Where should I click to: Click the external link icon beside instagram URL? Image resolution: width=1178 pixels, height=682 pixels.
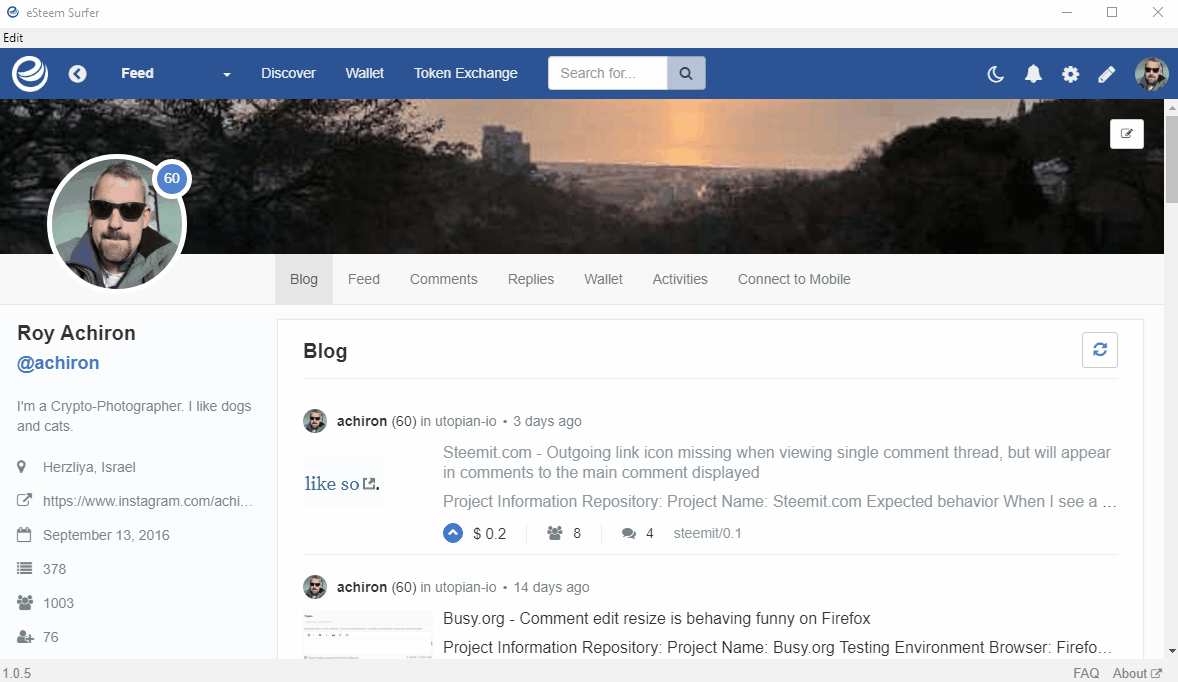[x=24, y=500]
